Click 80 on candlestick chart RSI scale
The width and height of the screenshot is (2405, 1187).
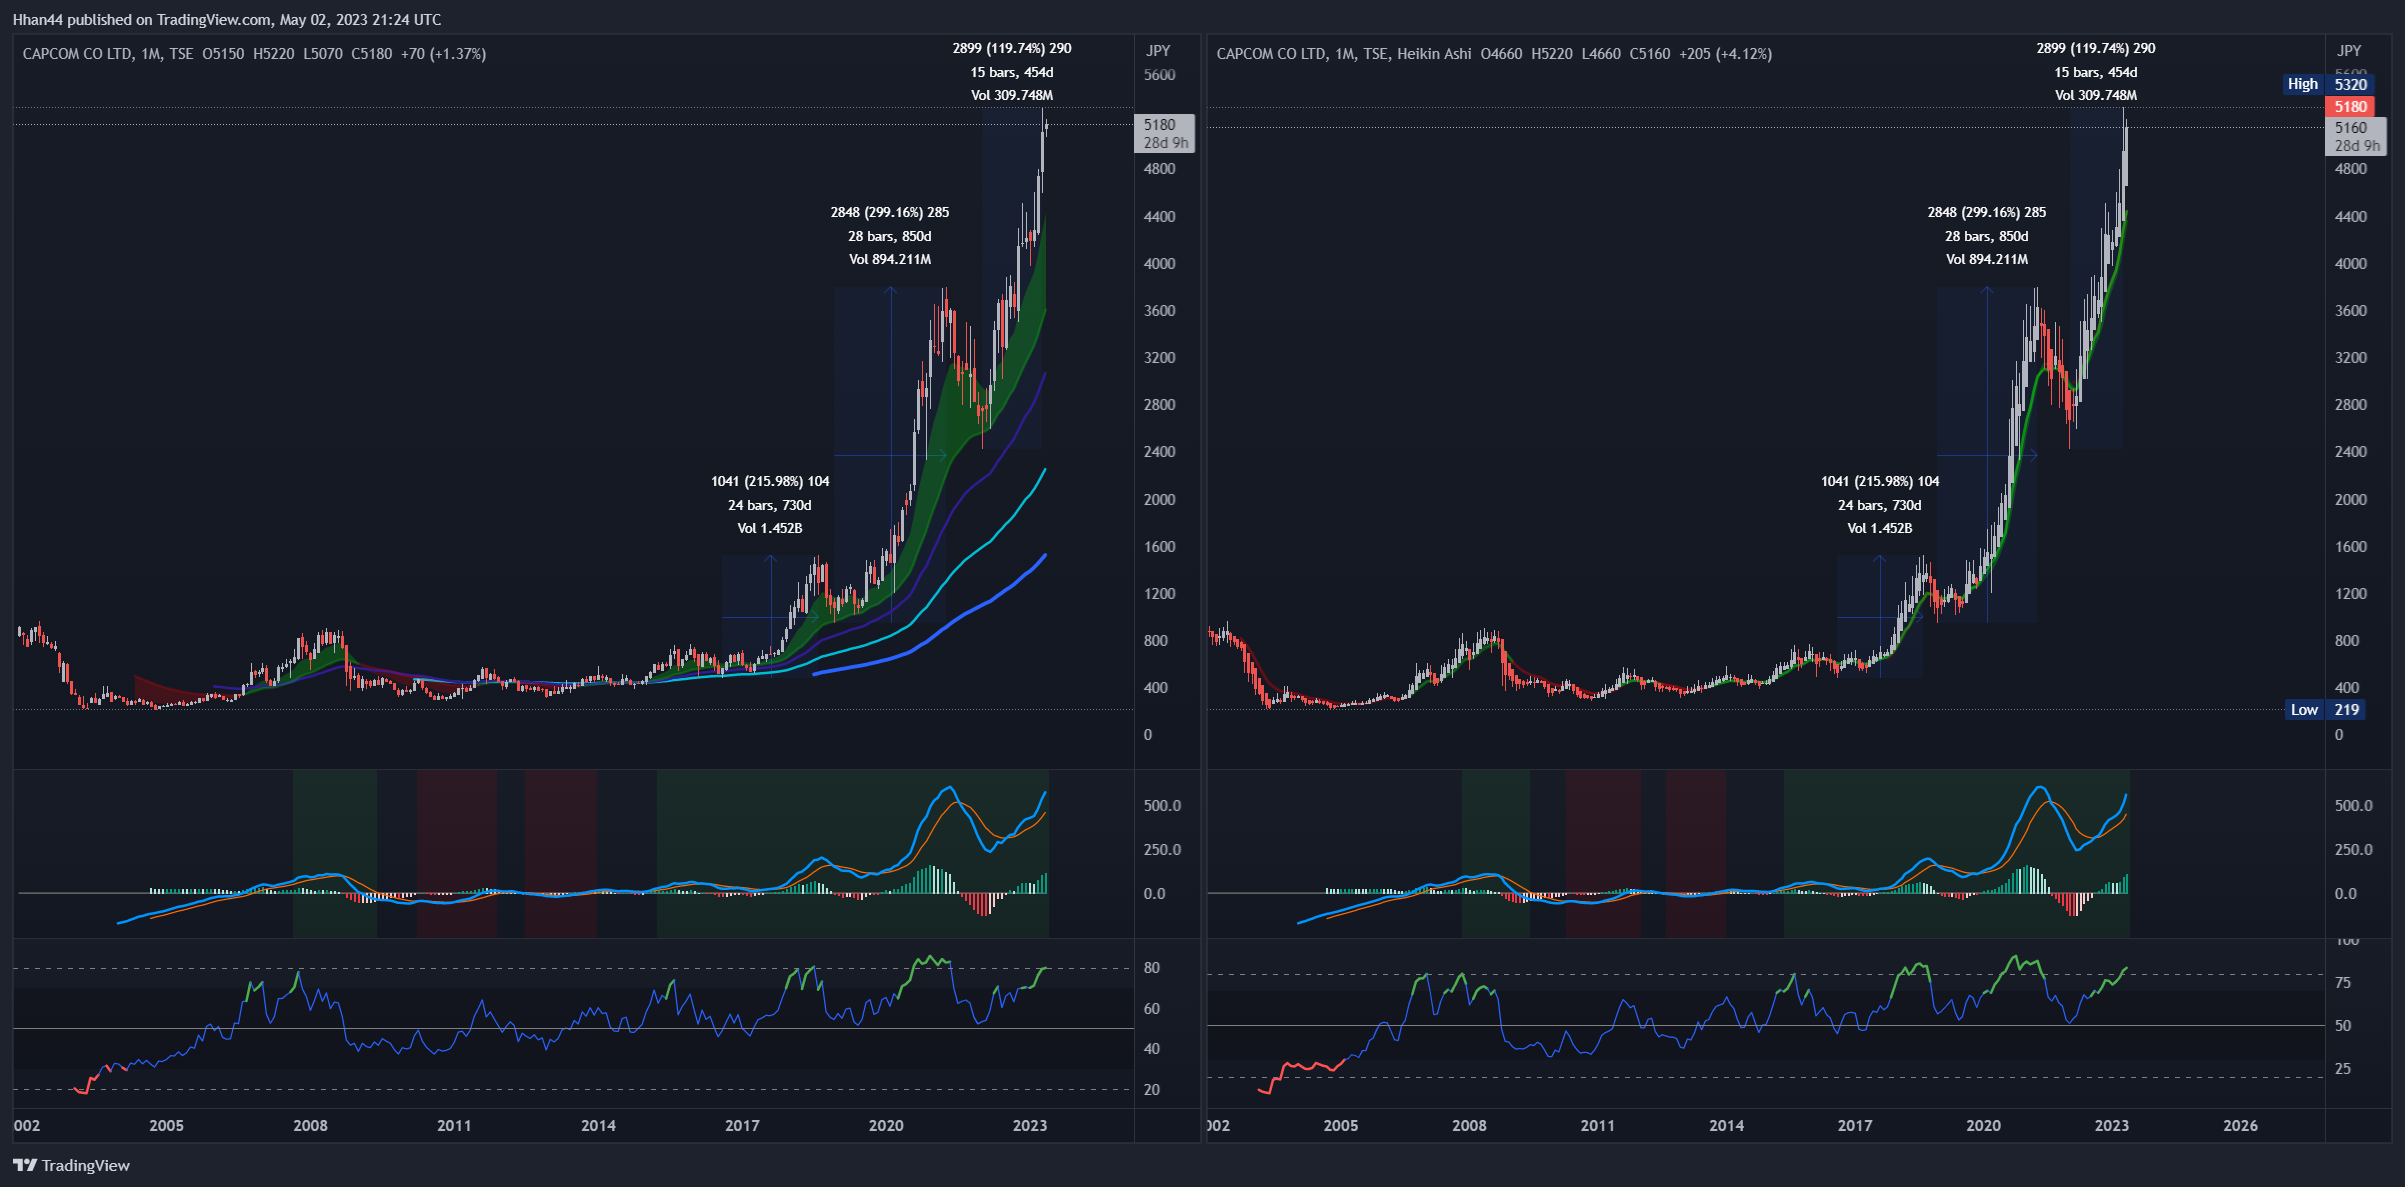click(1152, 967)
